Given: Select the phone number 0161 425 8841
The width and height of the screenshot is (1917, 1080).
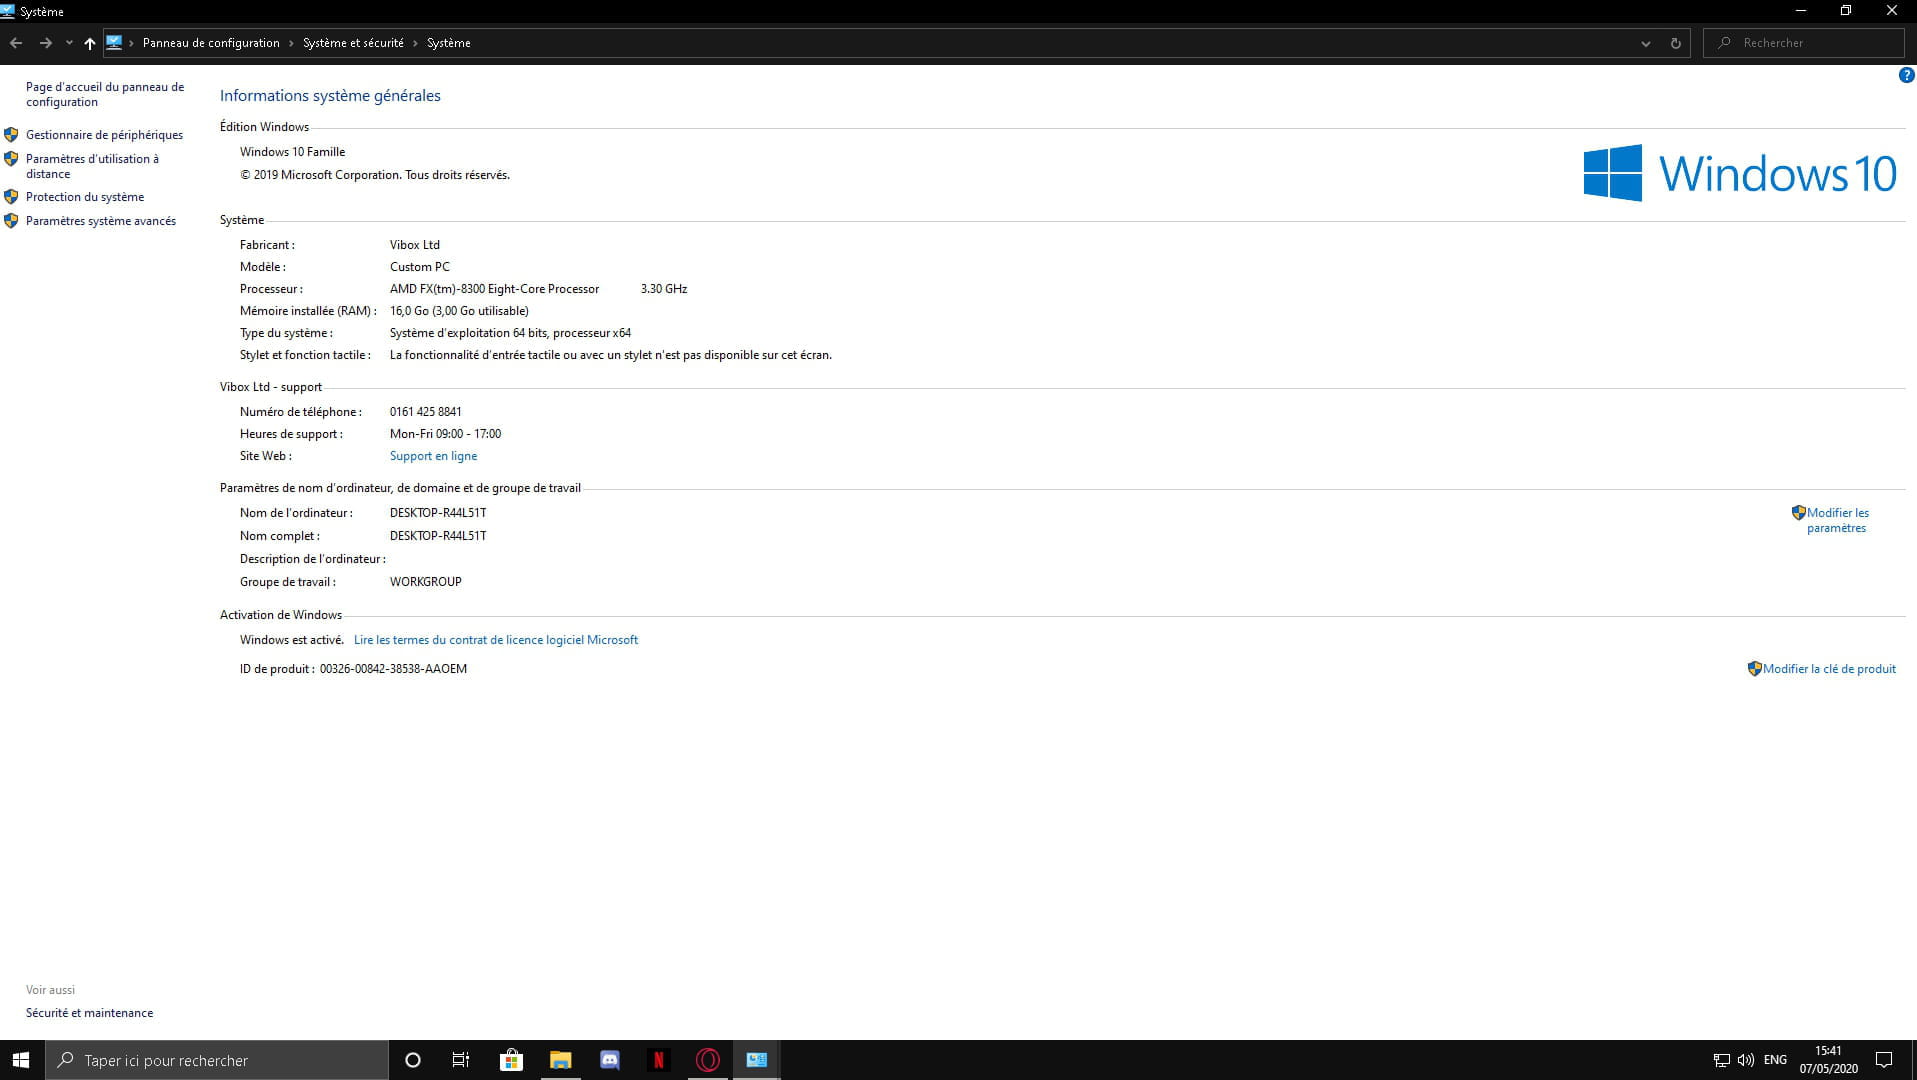Looking at the screenshot, I should (425, 412).
